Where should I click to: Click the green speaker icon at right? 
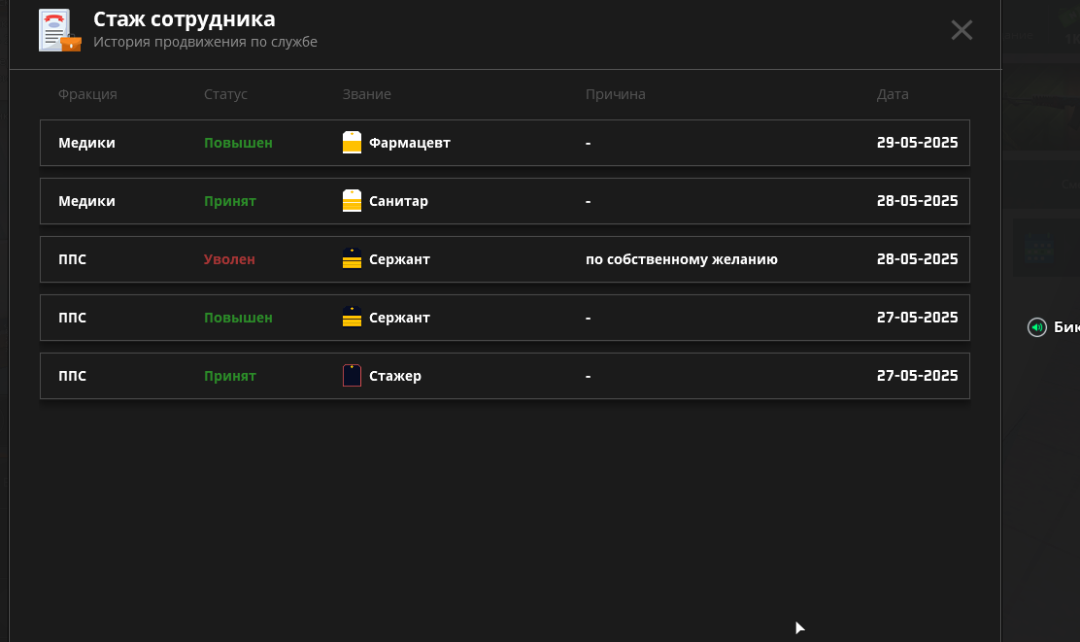click(1037, 327)
